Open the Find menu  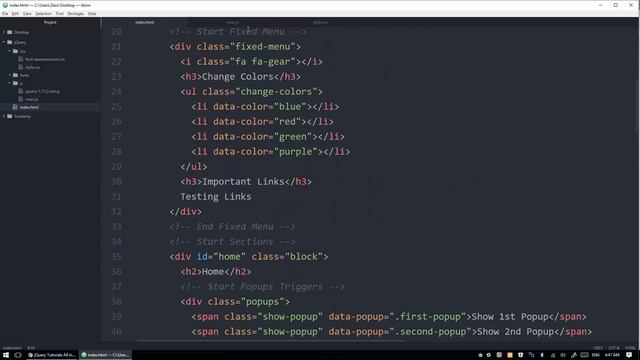(60, 13)
